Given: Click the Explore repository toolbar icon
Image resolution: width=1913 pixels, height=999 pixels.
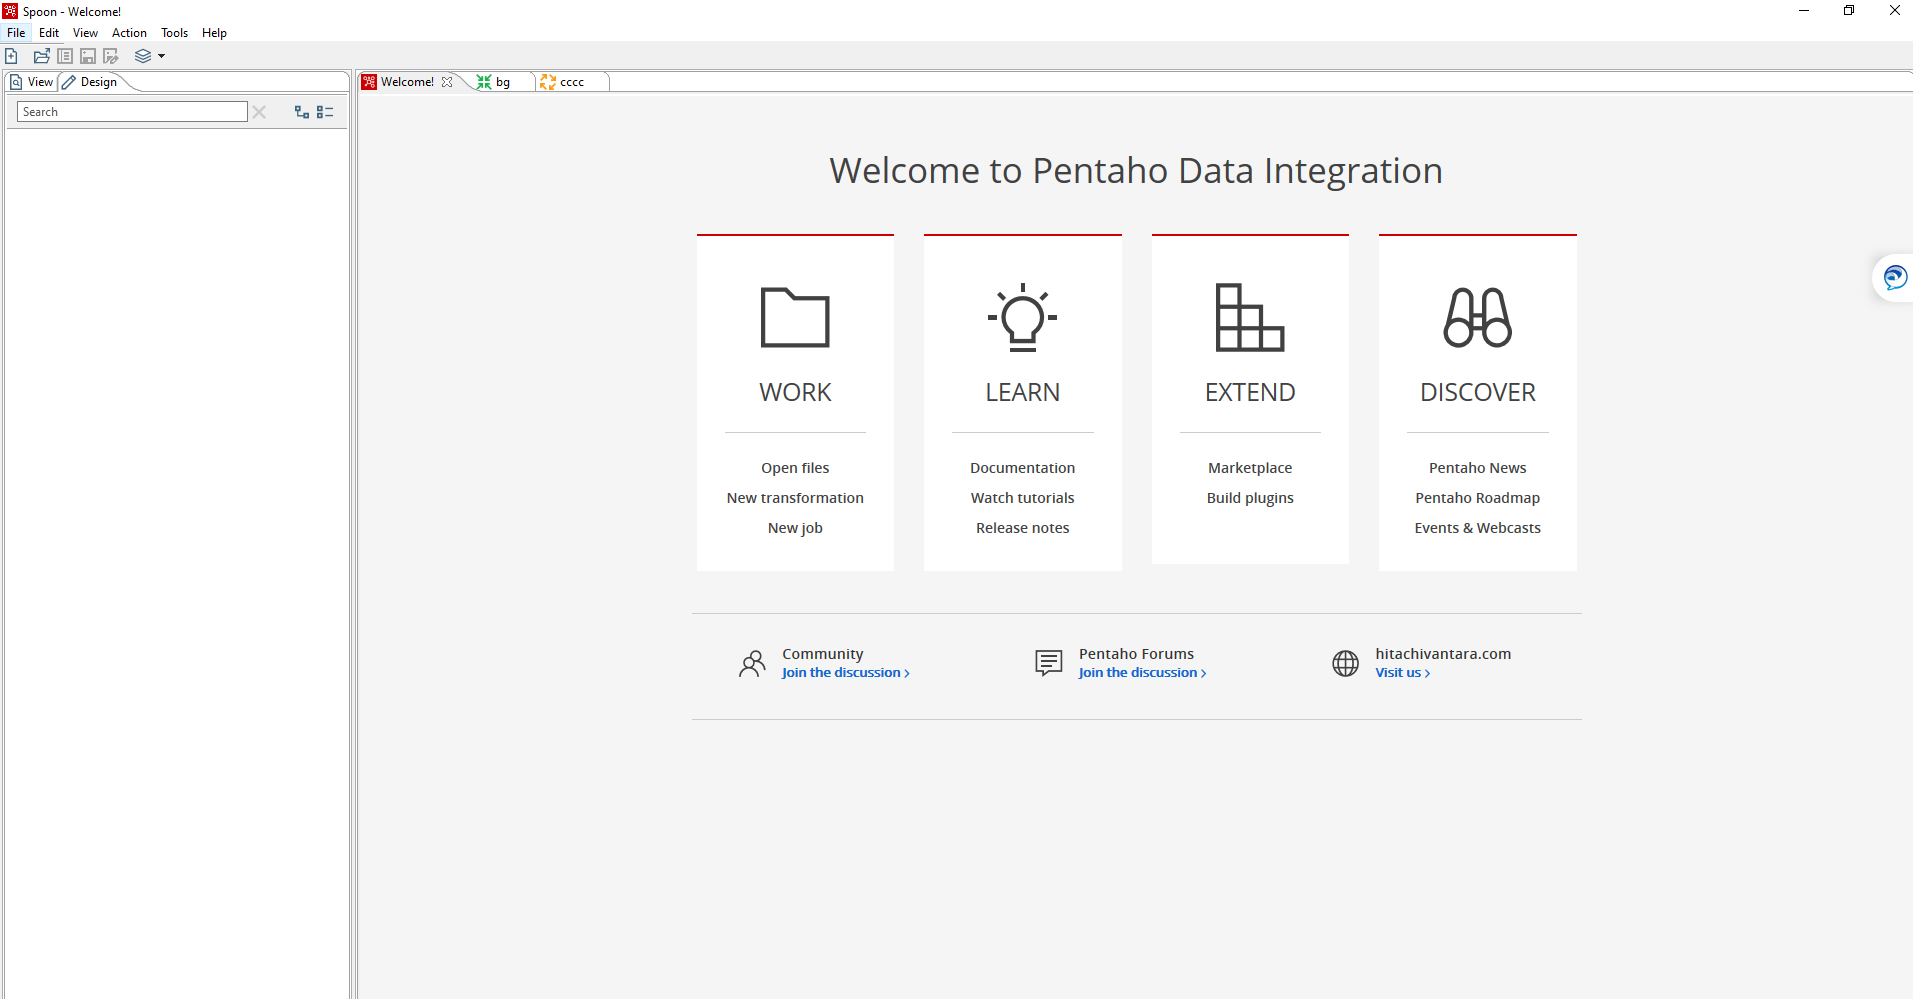Looking at the screenshot, I should pyautogui.click(x=65, y=56).
